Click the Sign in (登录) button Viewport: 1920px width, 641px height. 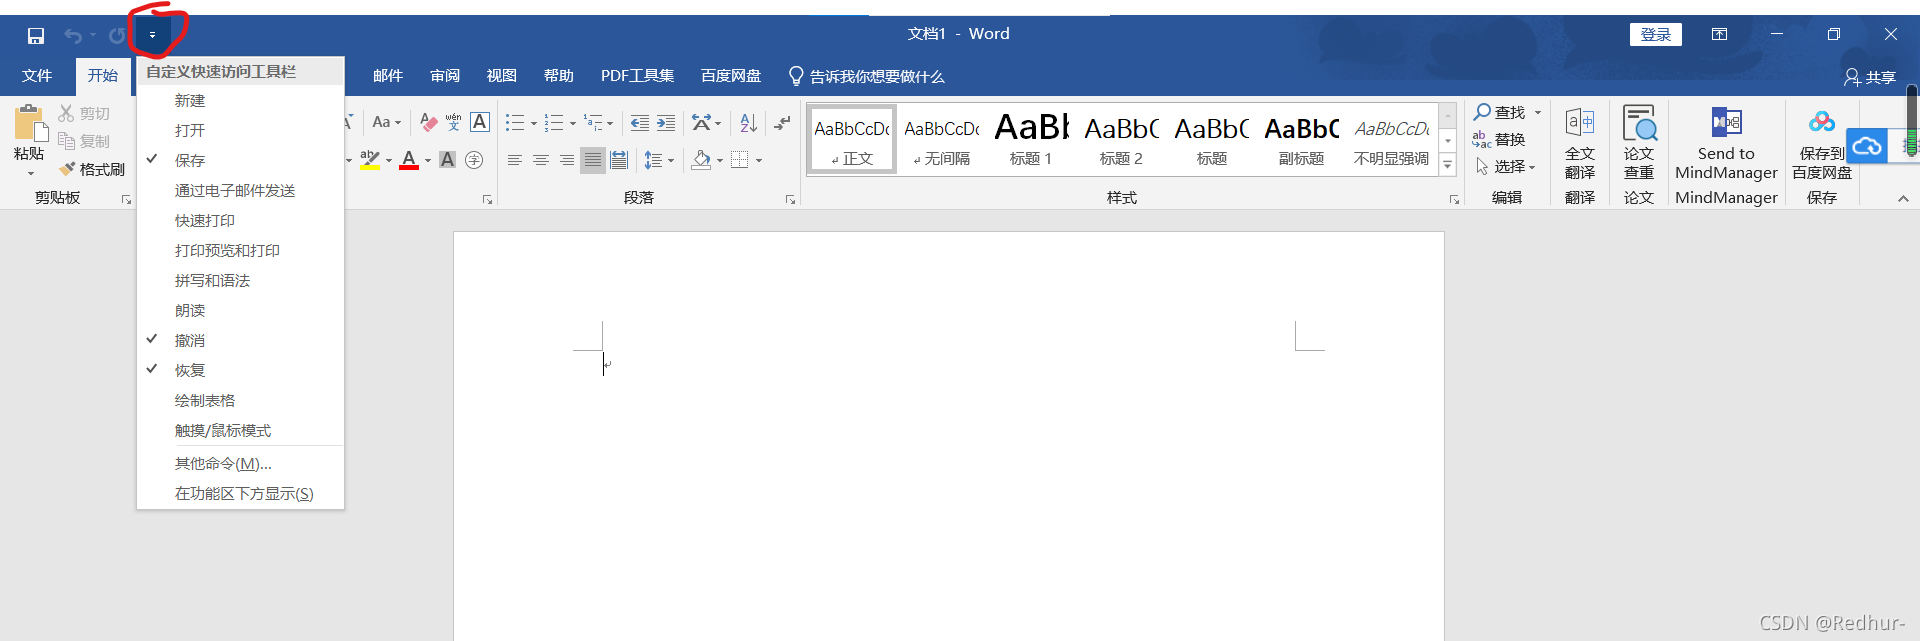click(x=1656, y=34)
